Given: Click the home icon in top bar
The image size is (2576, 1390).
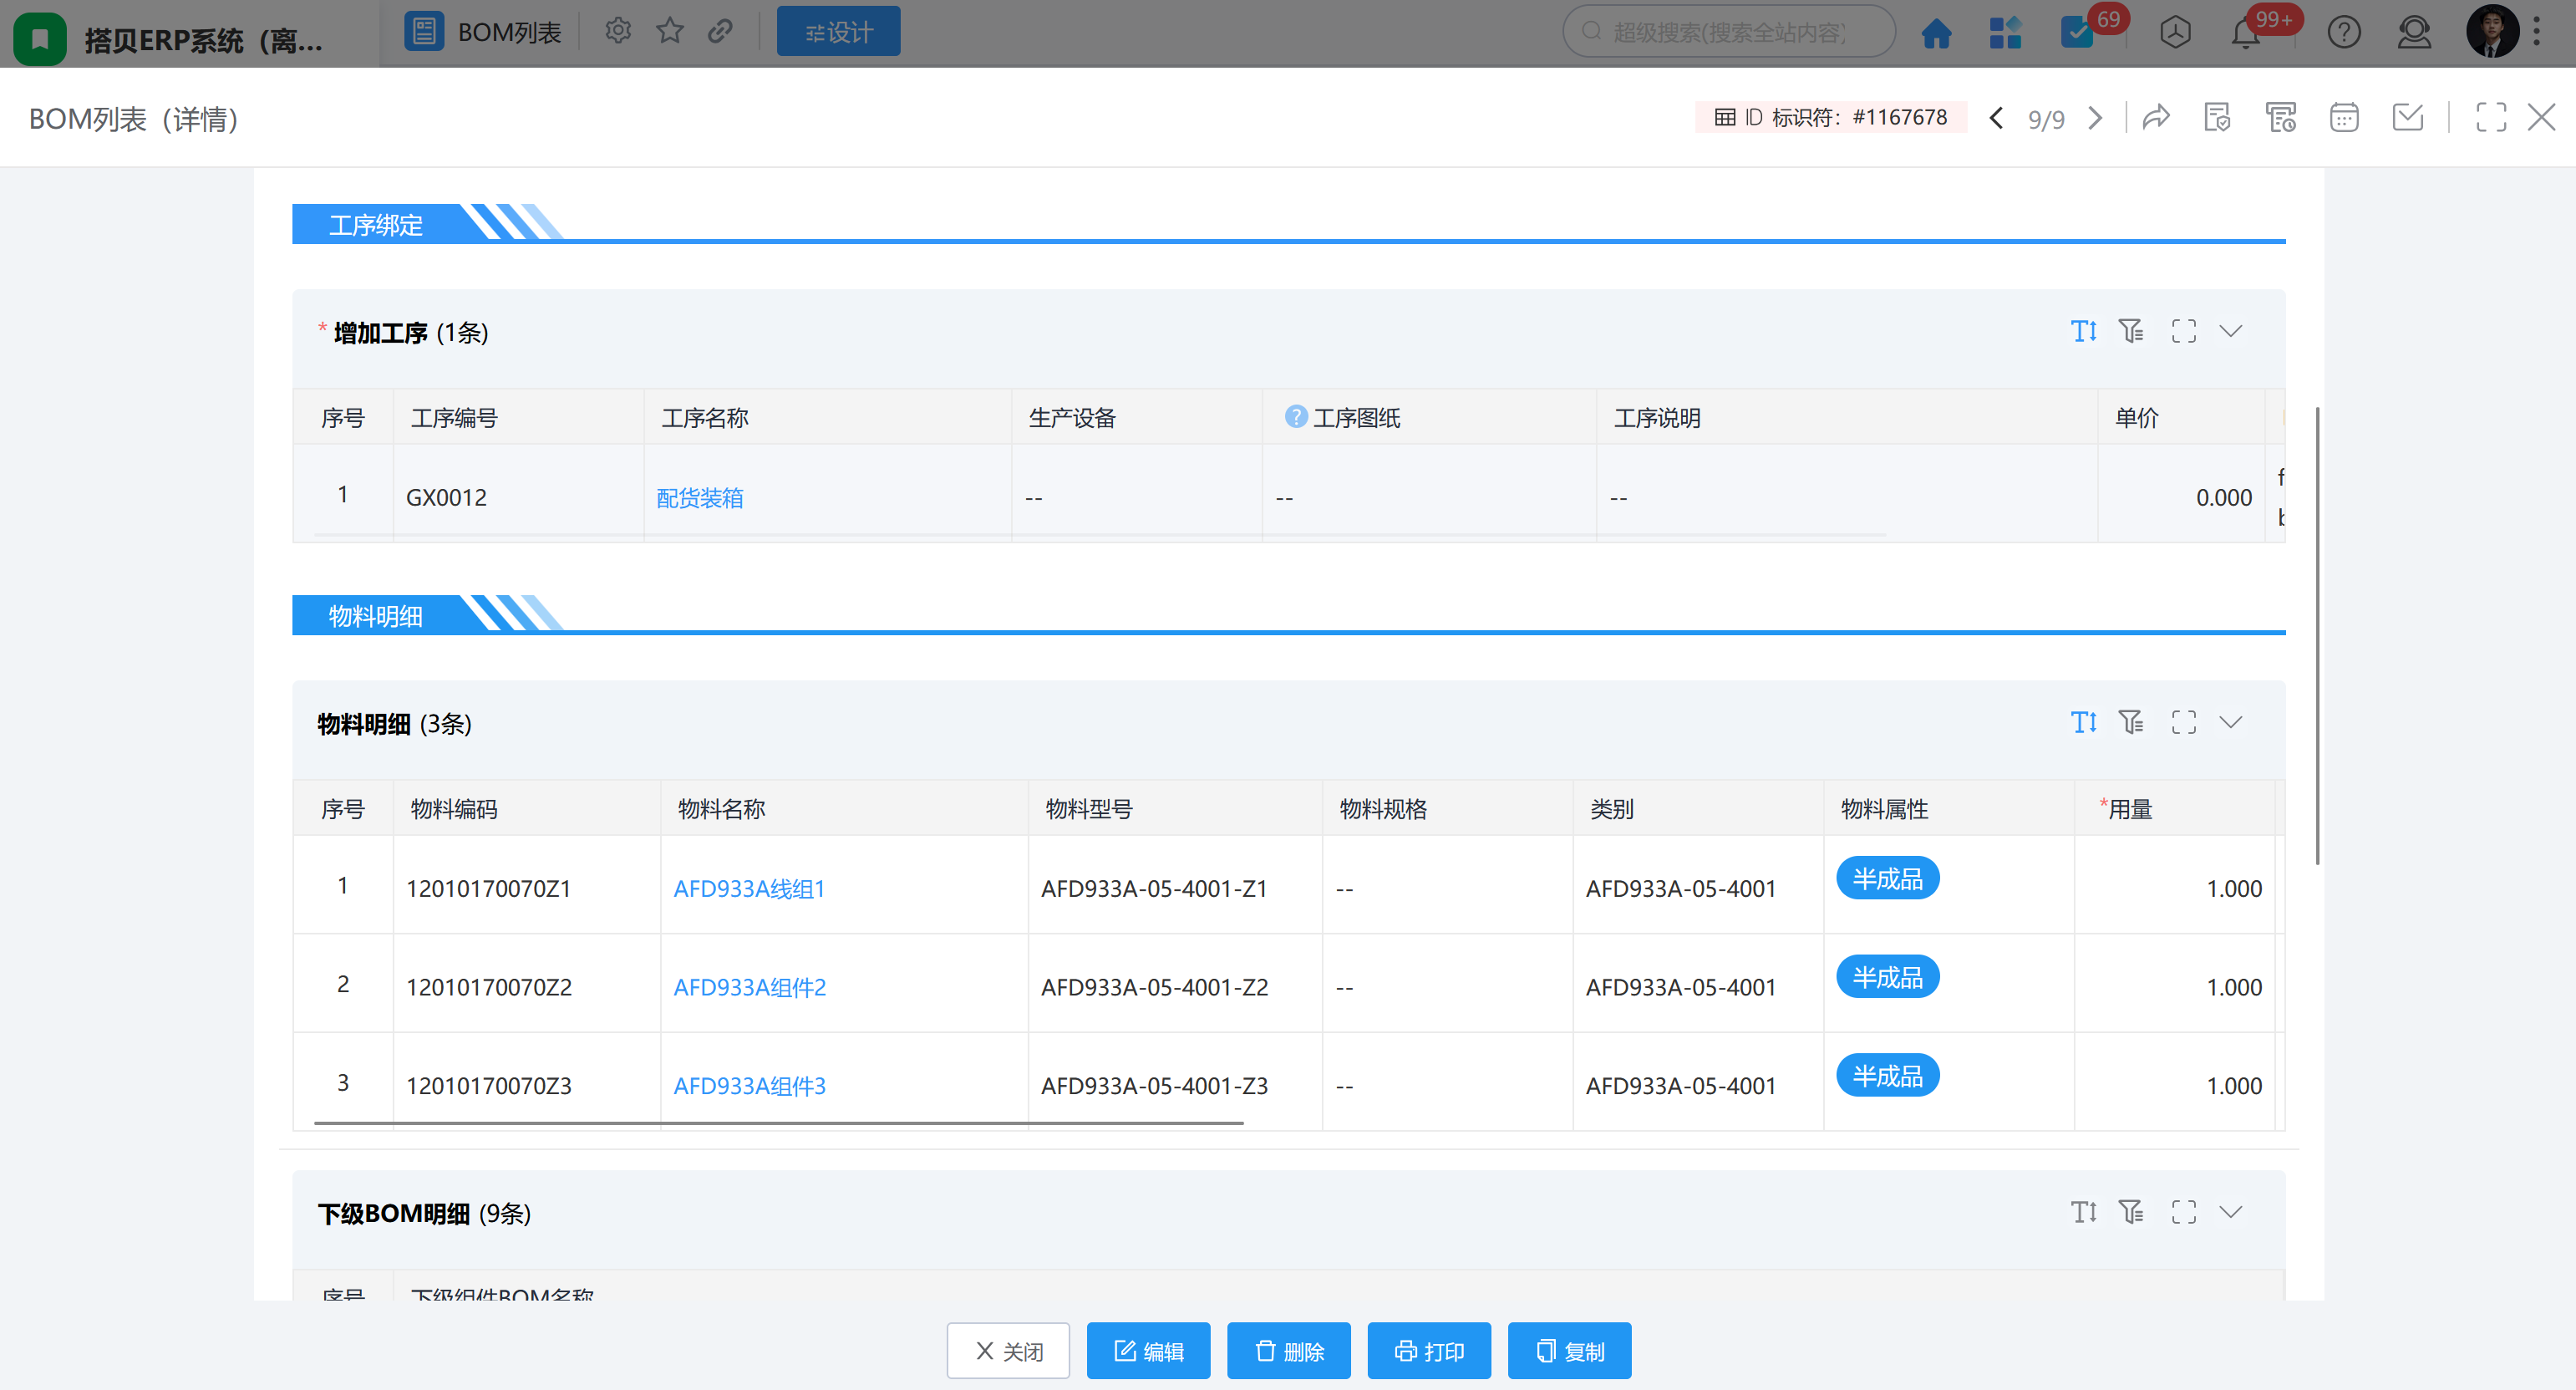Looking at the screenshot, I should (x=1936, y=33).
